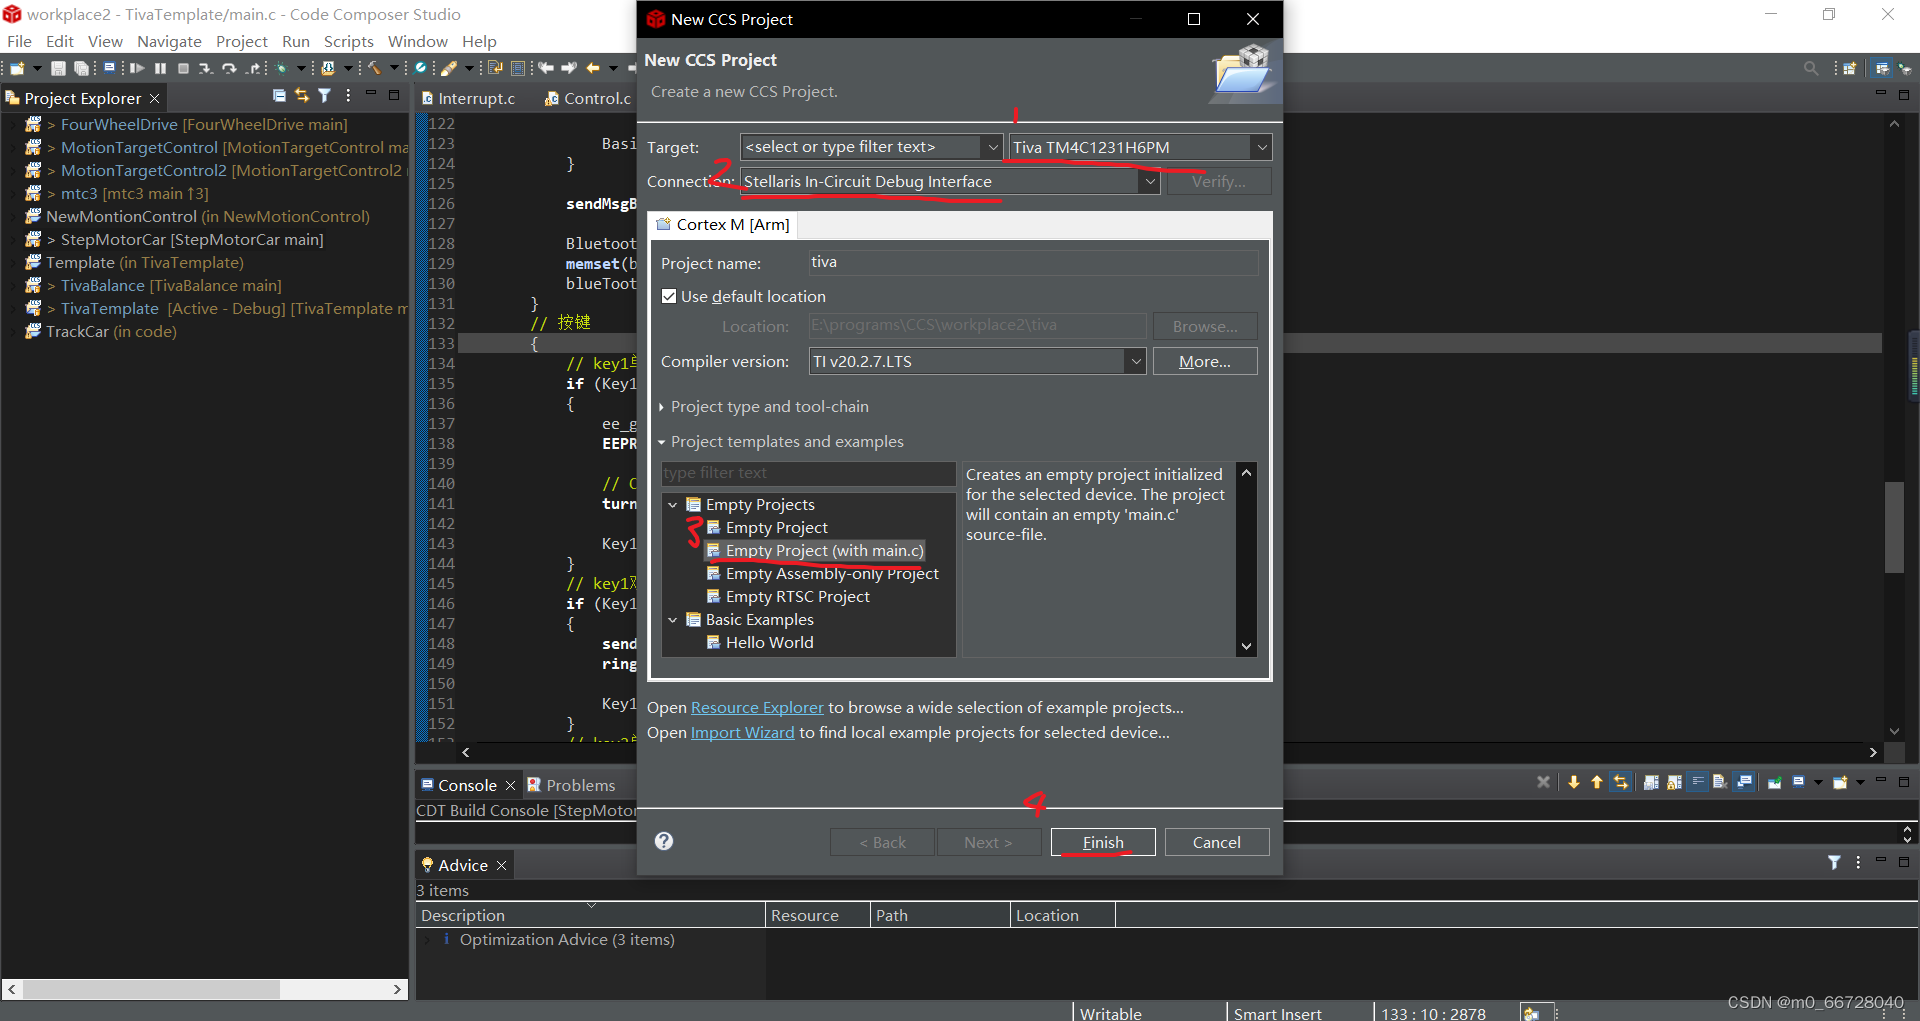Image resolution: width=1920 pixels, height=1021 pixels.
Task: Click the Advice view filter icon
Action: (1834, 862)
